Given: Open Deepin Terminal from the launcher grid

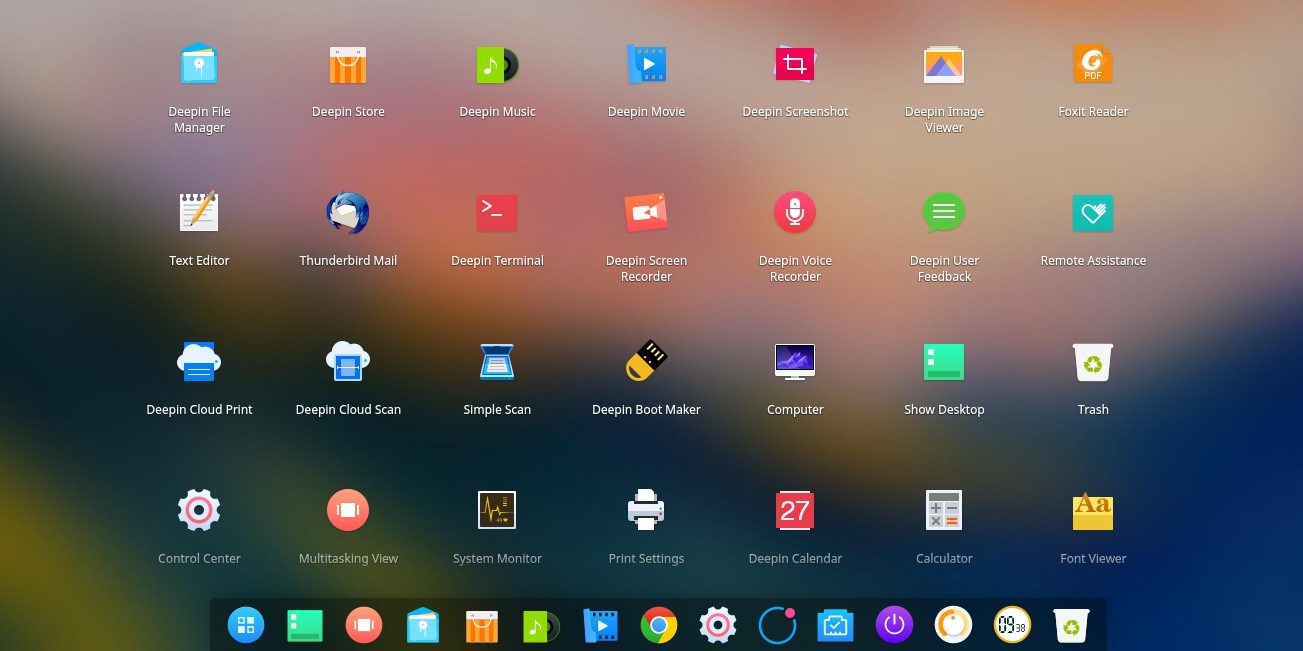Looking at the screenshot, I should point(497,214).
